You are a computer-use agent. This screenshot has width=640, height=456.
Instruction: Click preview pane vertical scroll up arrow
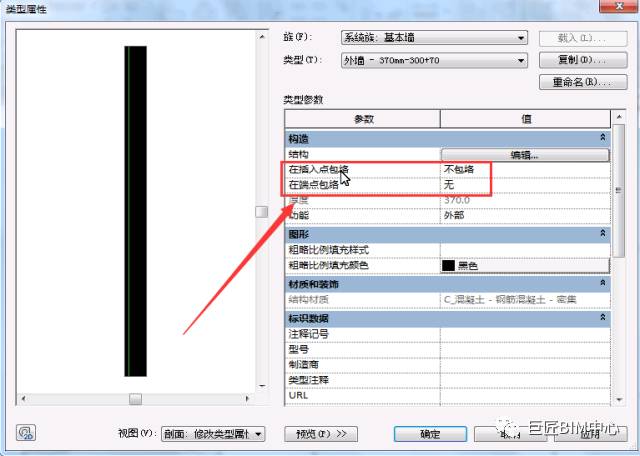click(x=262, y=37)
